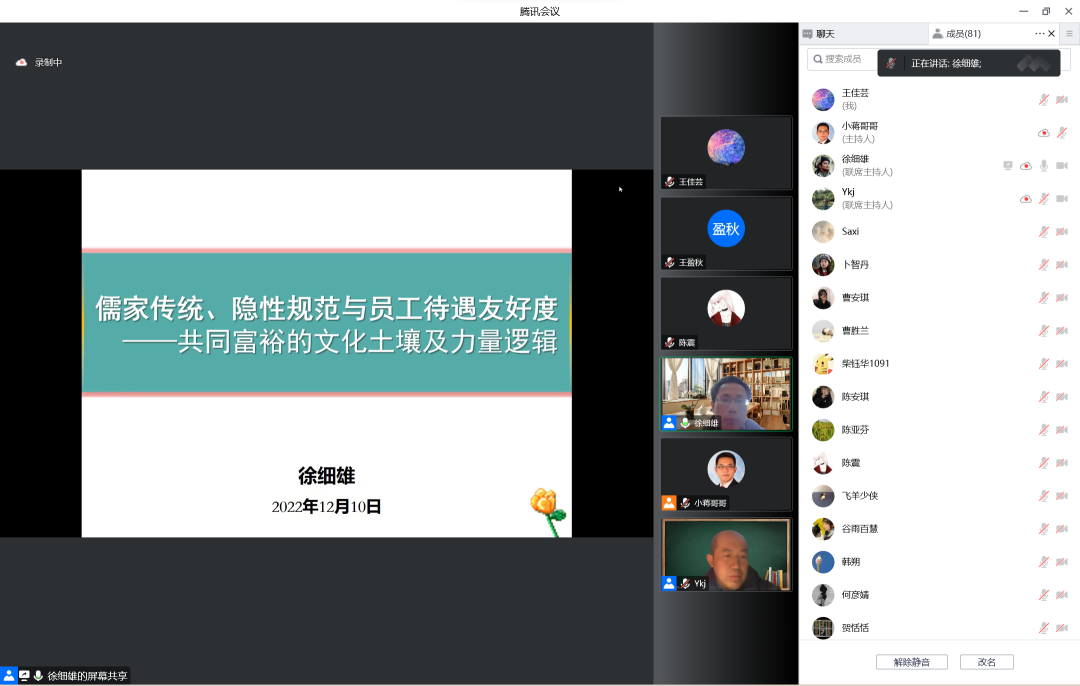Click the cloud recording icon next to 徐细雄
The image size is (1080, 686).
pos(1026,166)
